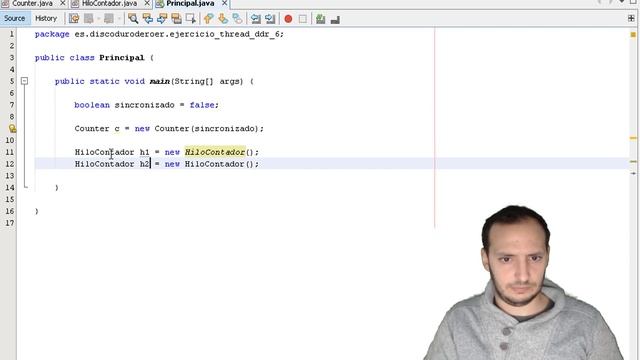The height and width of the screenshot is (360, 640).
Task: Click current line marker in error stripe
Action: (x=633, y=173)
